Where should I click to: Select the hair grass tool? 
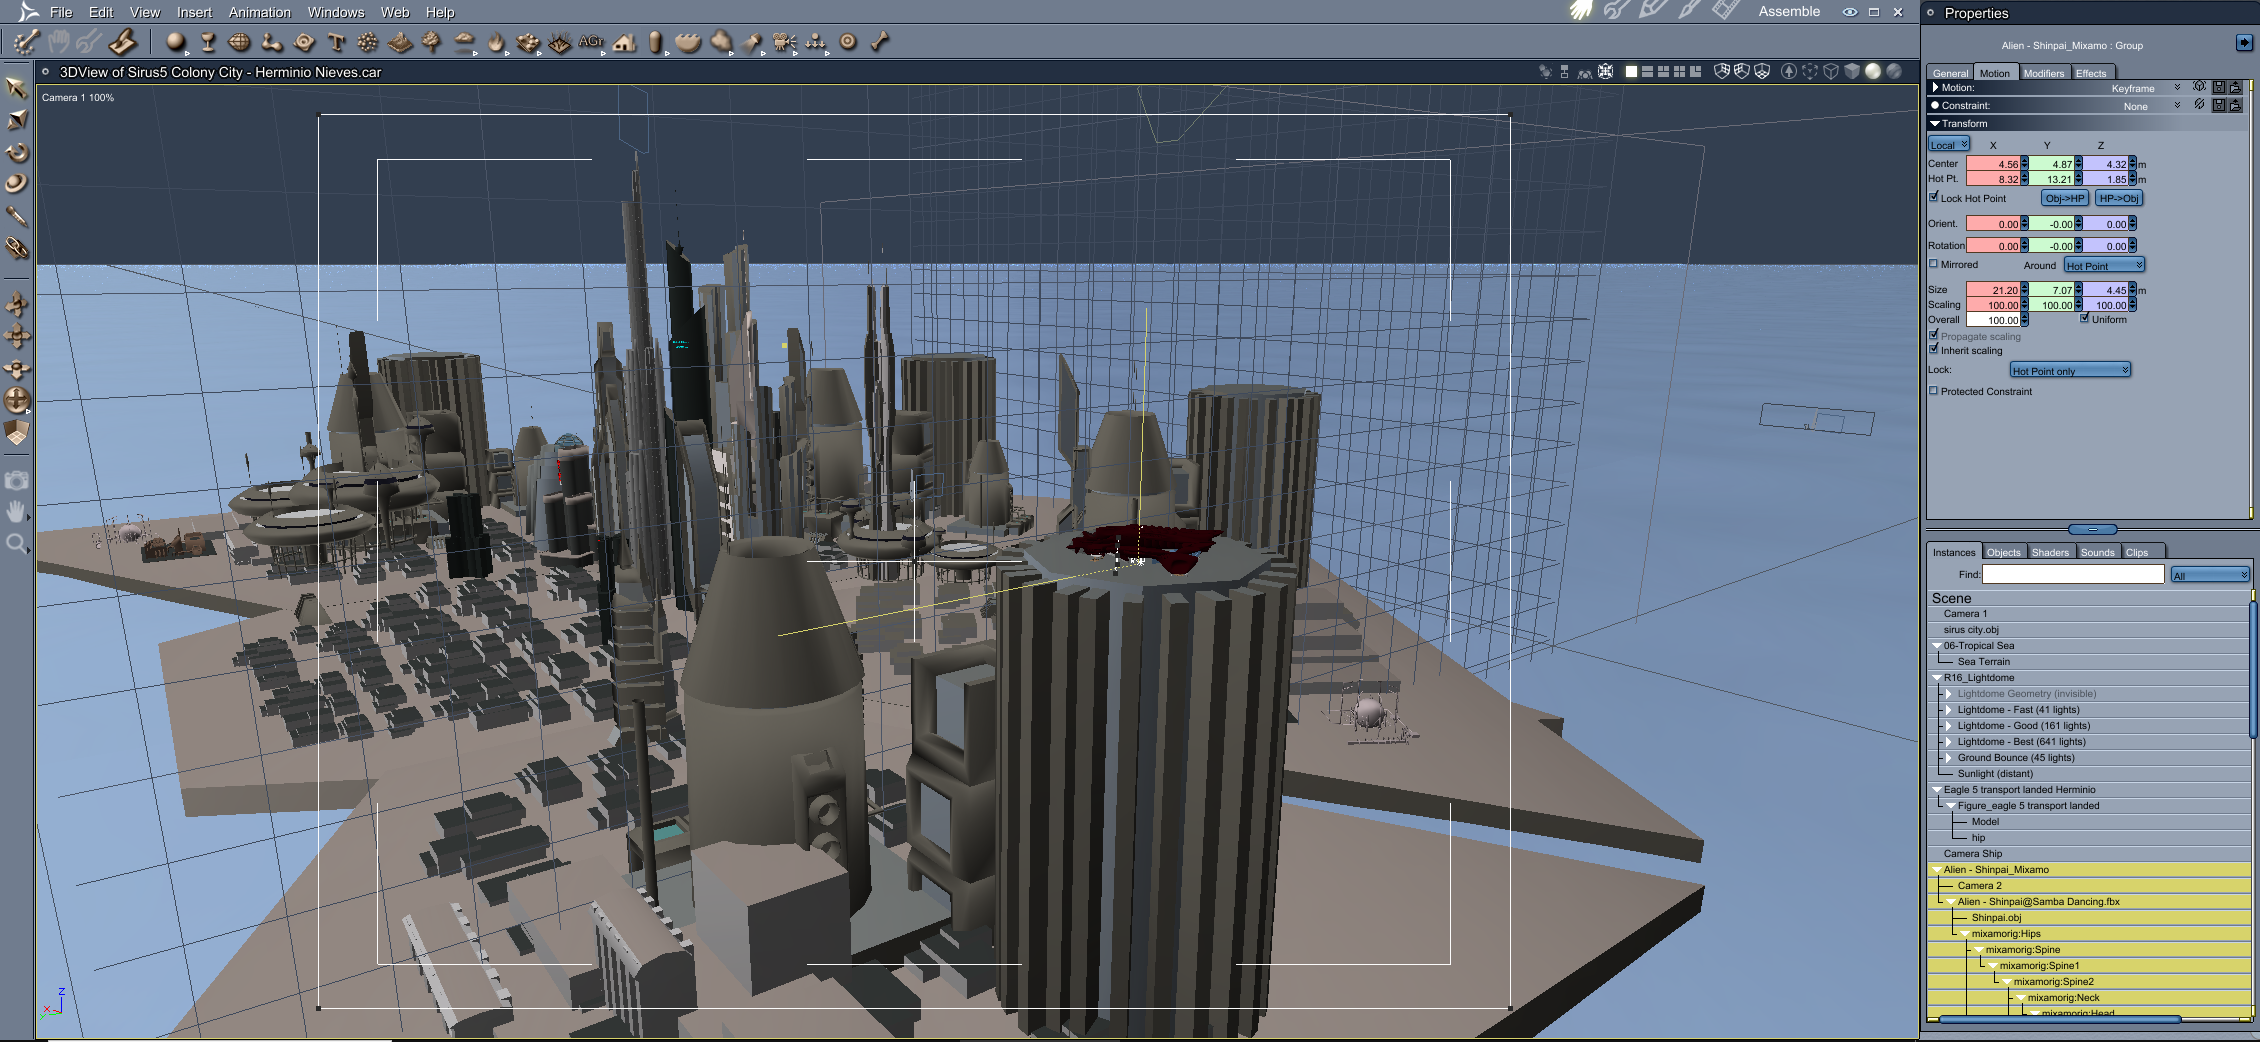pyautogui.click(x=560, y=42)
